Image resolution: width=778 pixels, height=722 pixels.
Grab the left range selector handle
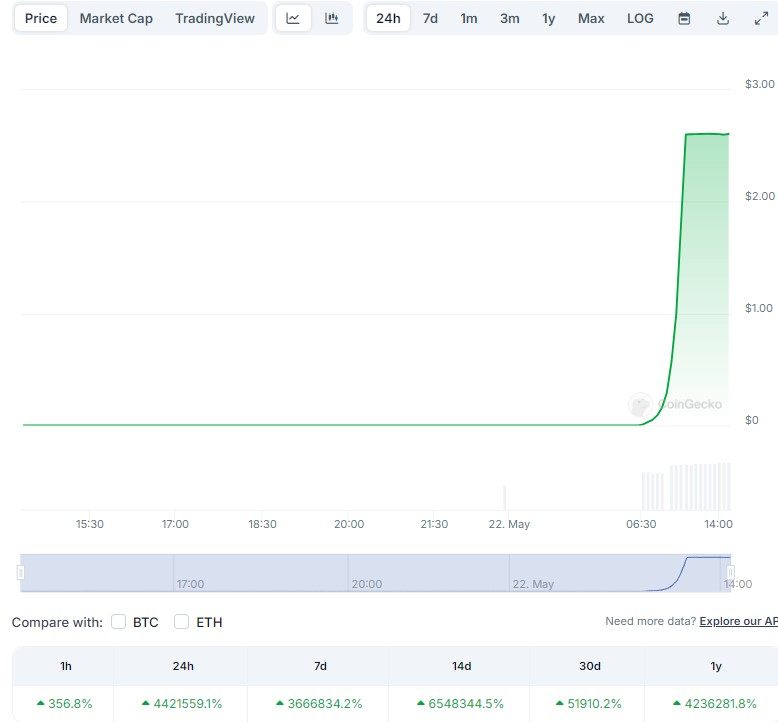(x=21, y=573)
